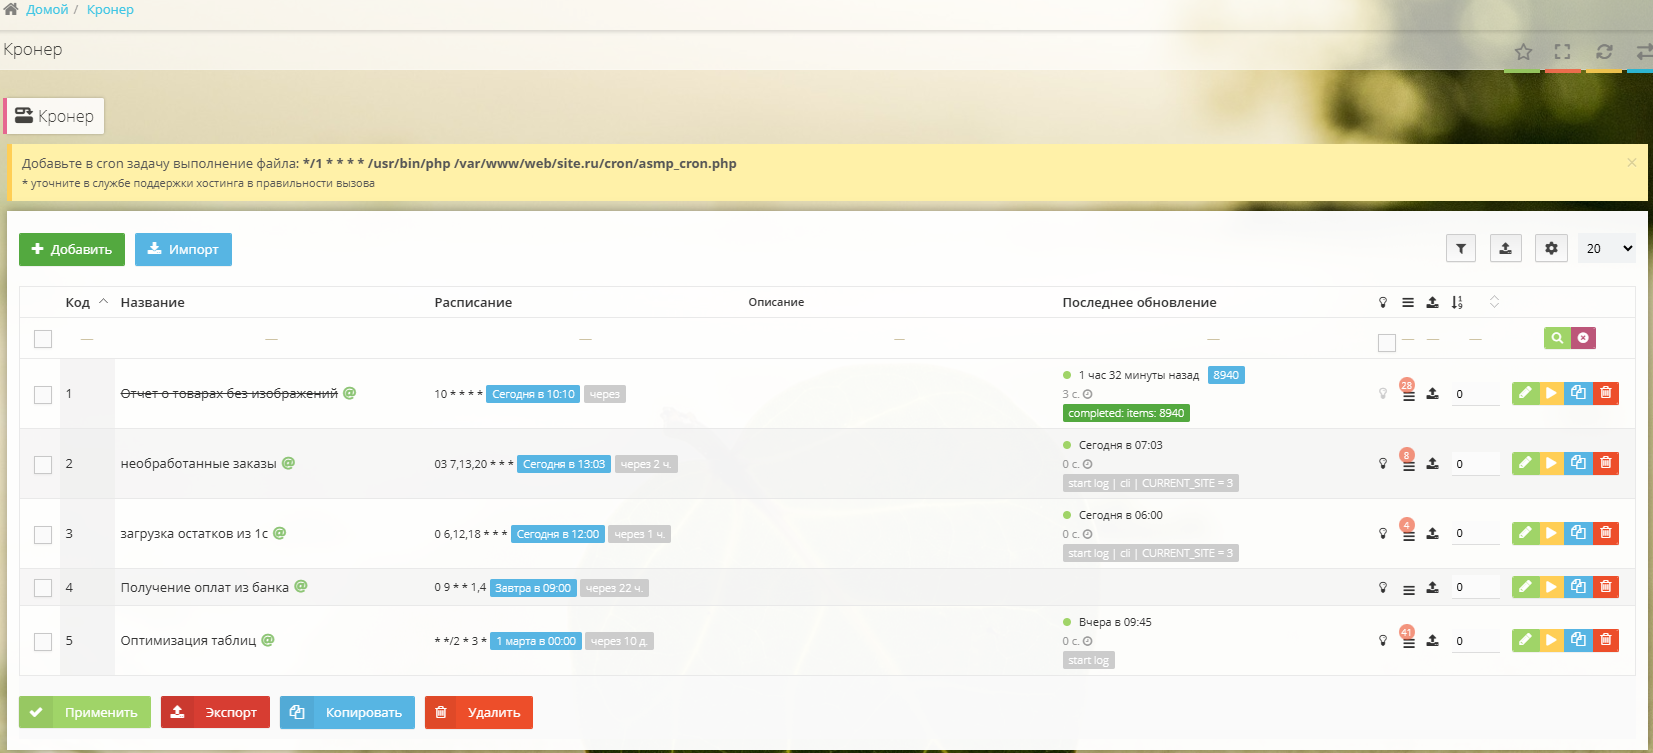Screen dimensions: 1653x753
Task: Go to 'Домой' in the breadcrumb
Action: (47, 10)
